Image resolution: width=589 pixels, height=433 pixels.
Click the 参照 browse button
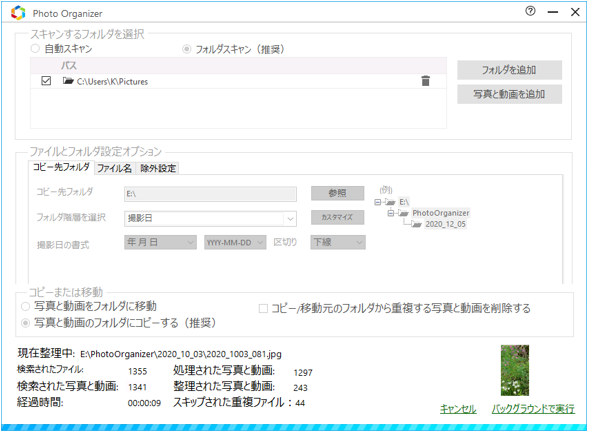click(x=337, y=193)
